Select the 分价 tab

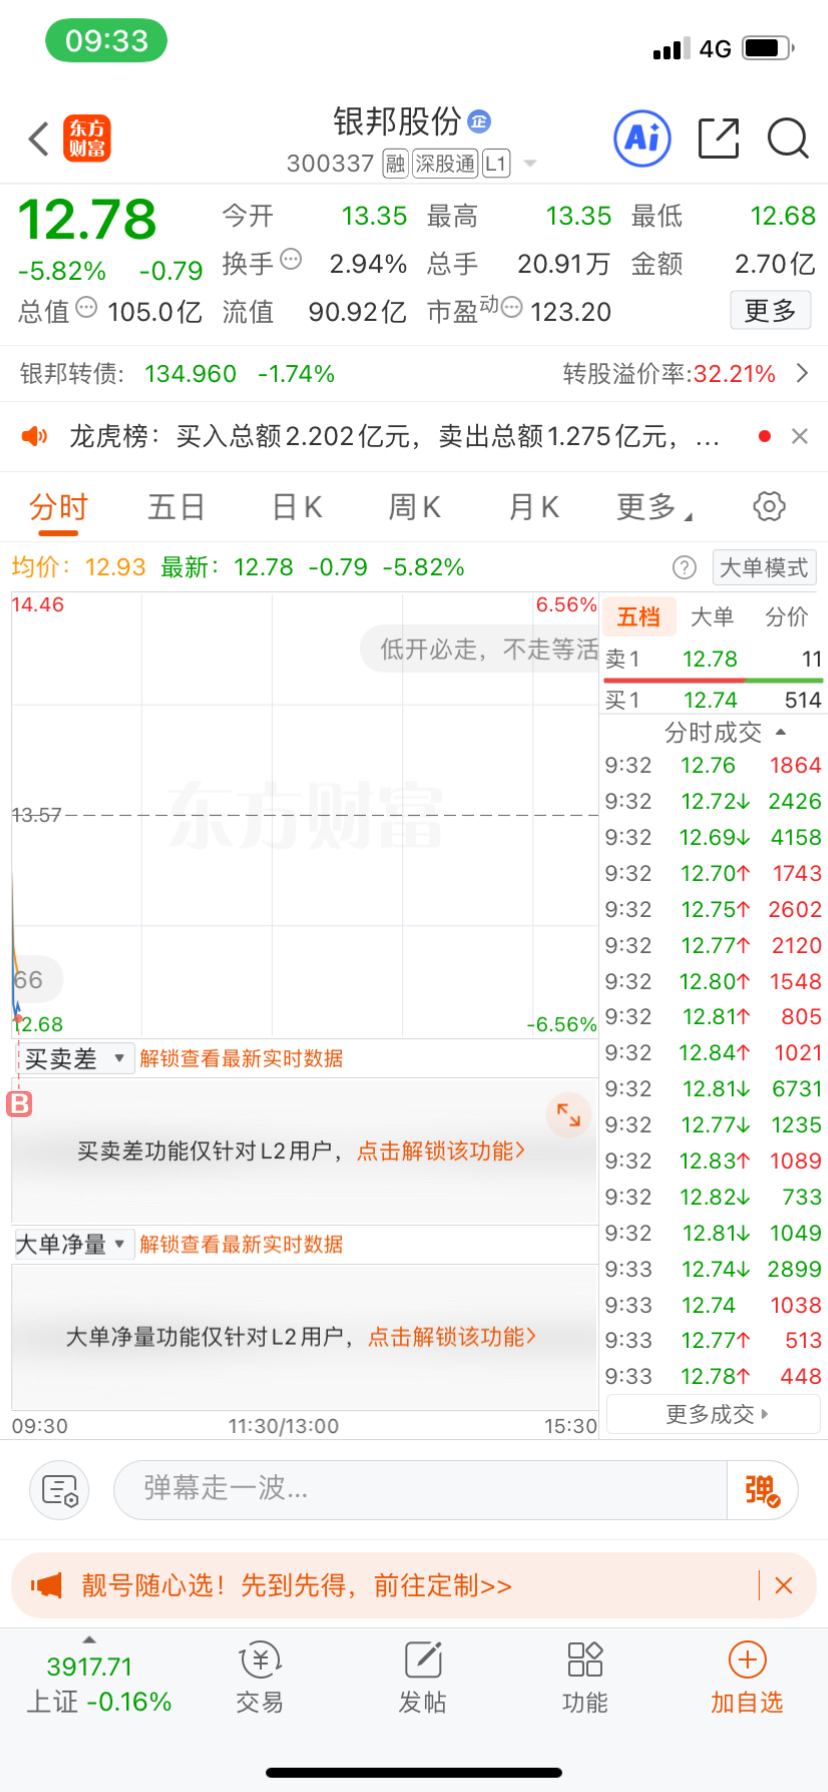pos(787,617)
